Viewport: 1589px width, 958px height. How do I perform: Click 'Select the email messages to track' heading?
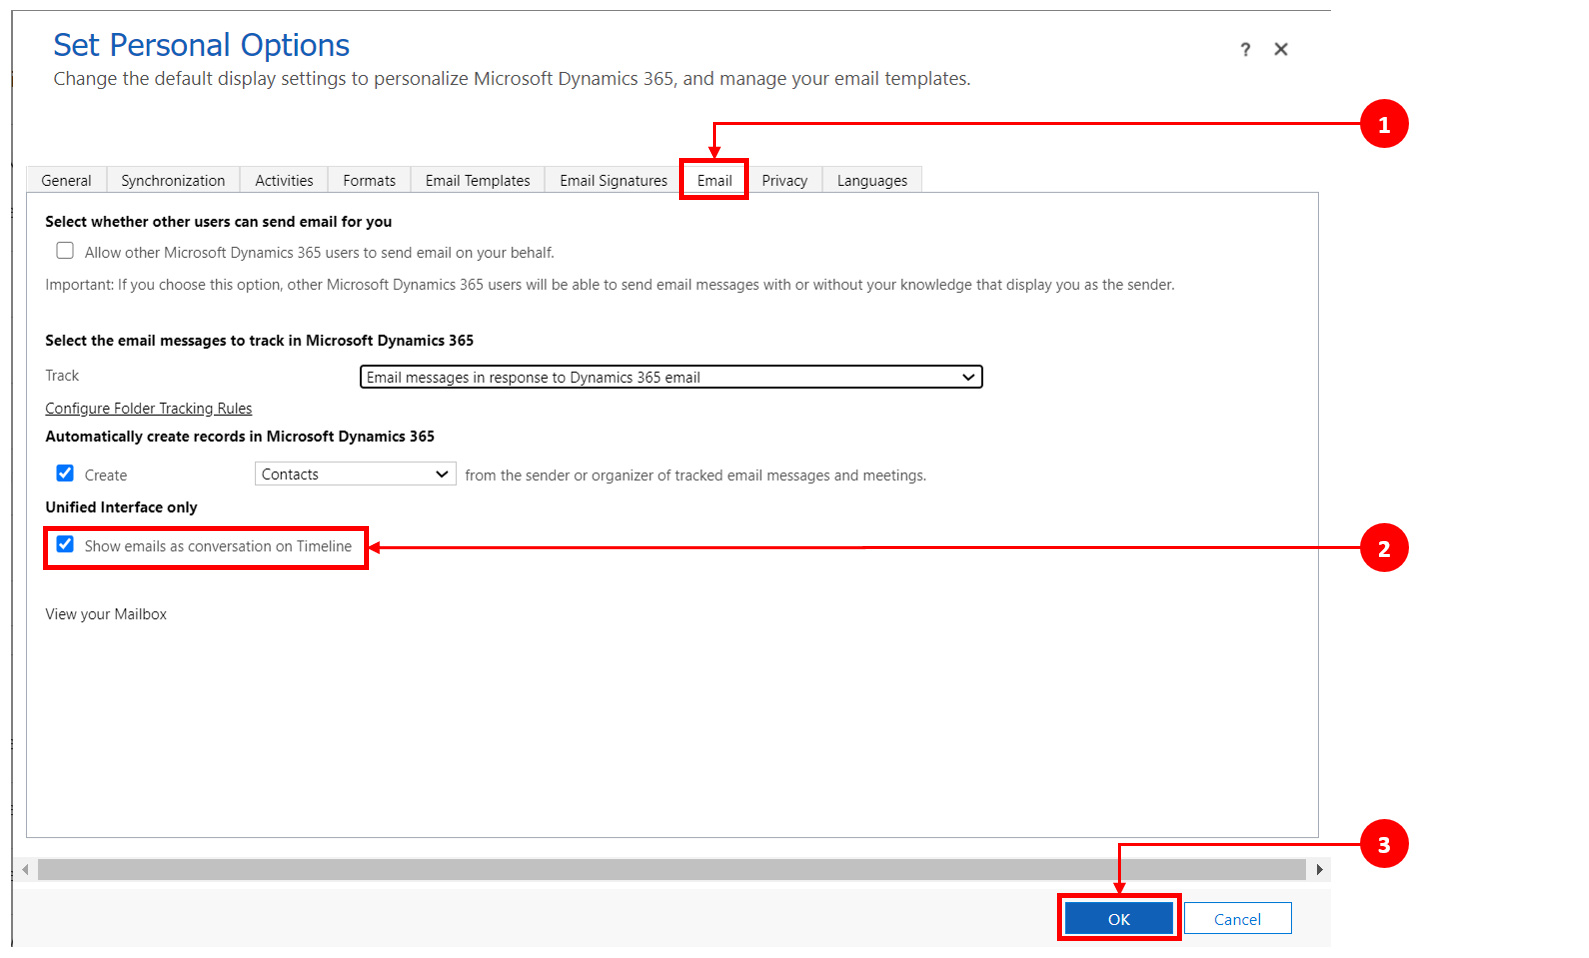pos(259,340)
